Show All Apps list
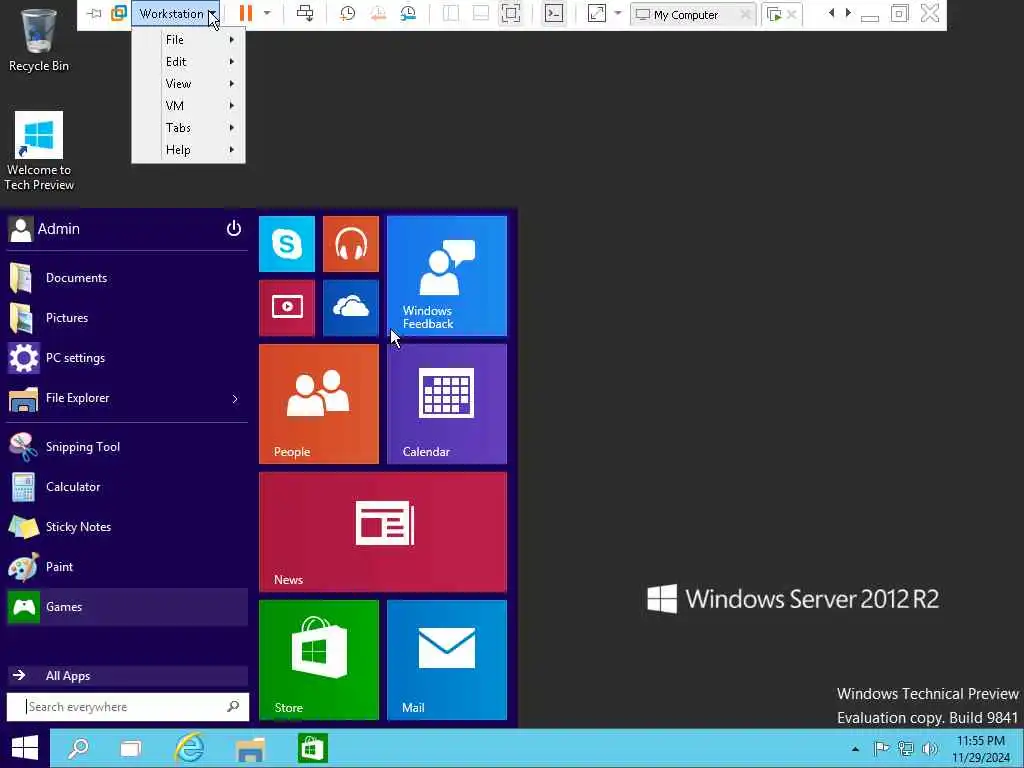The image size is (1024, 768). pos(127,676)
